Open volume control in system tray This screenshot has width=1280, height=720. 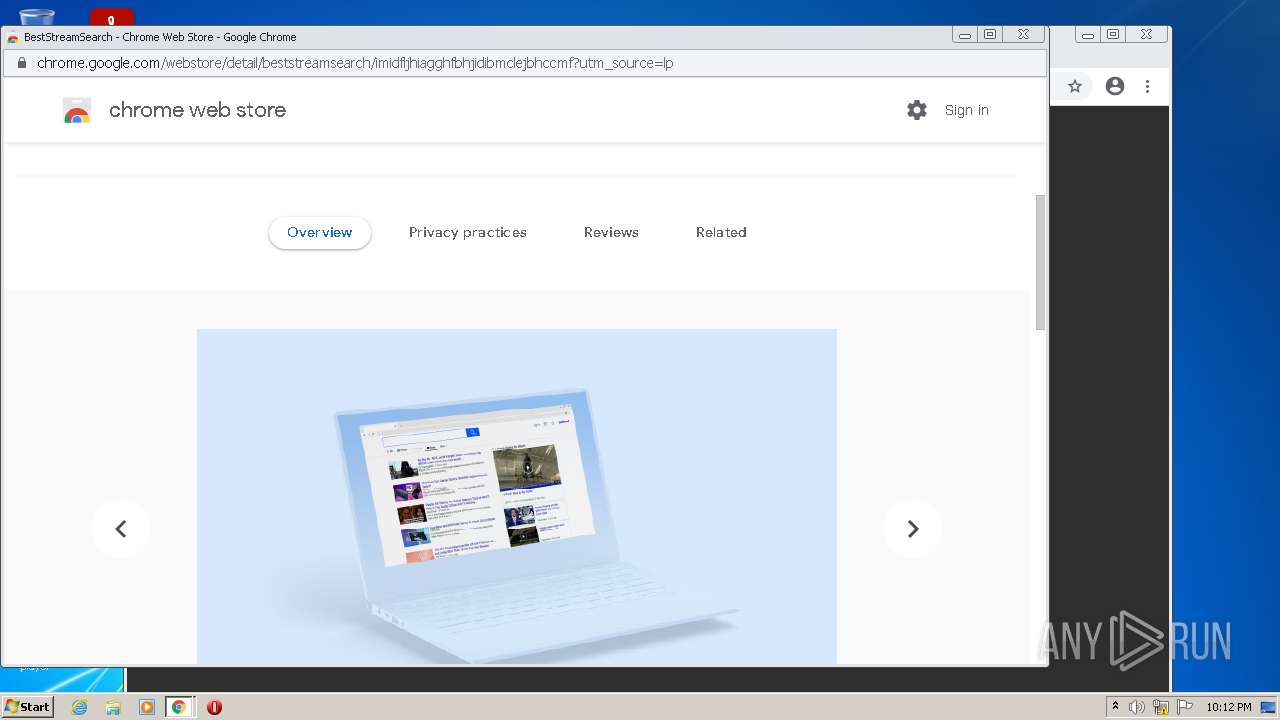(x=1137, y=707)
